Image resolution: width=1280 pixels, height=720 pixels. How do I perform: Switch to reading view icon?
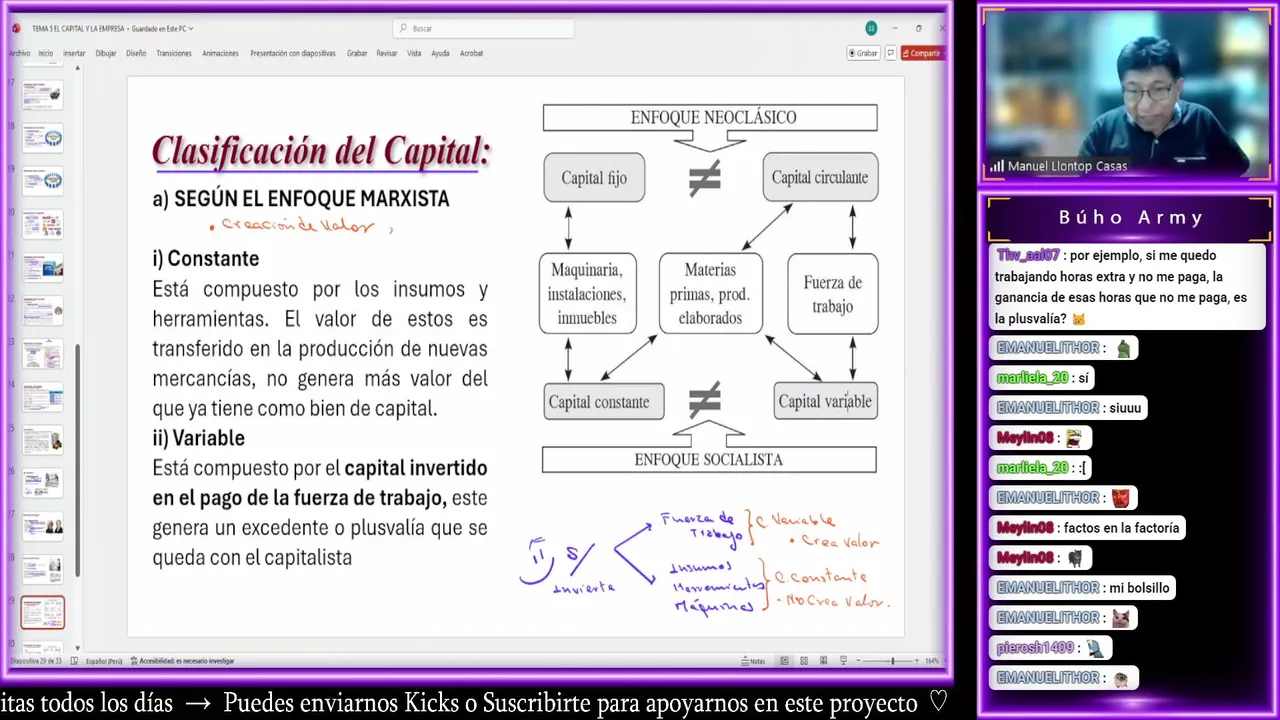(x=824, y=661)
